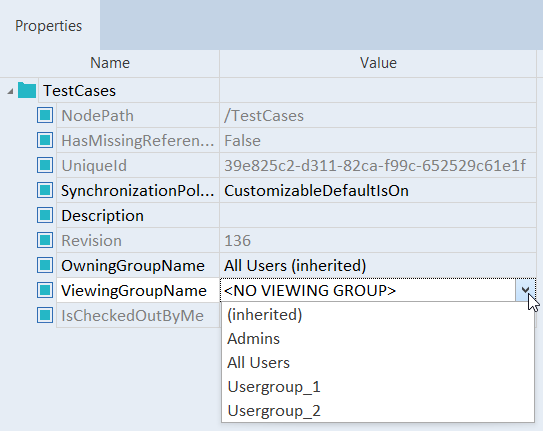543x431 pixels.
Task: Select Admins in the viewing group list
Action: [378, 339]
